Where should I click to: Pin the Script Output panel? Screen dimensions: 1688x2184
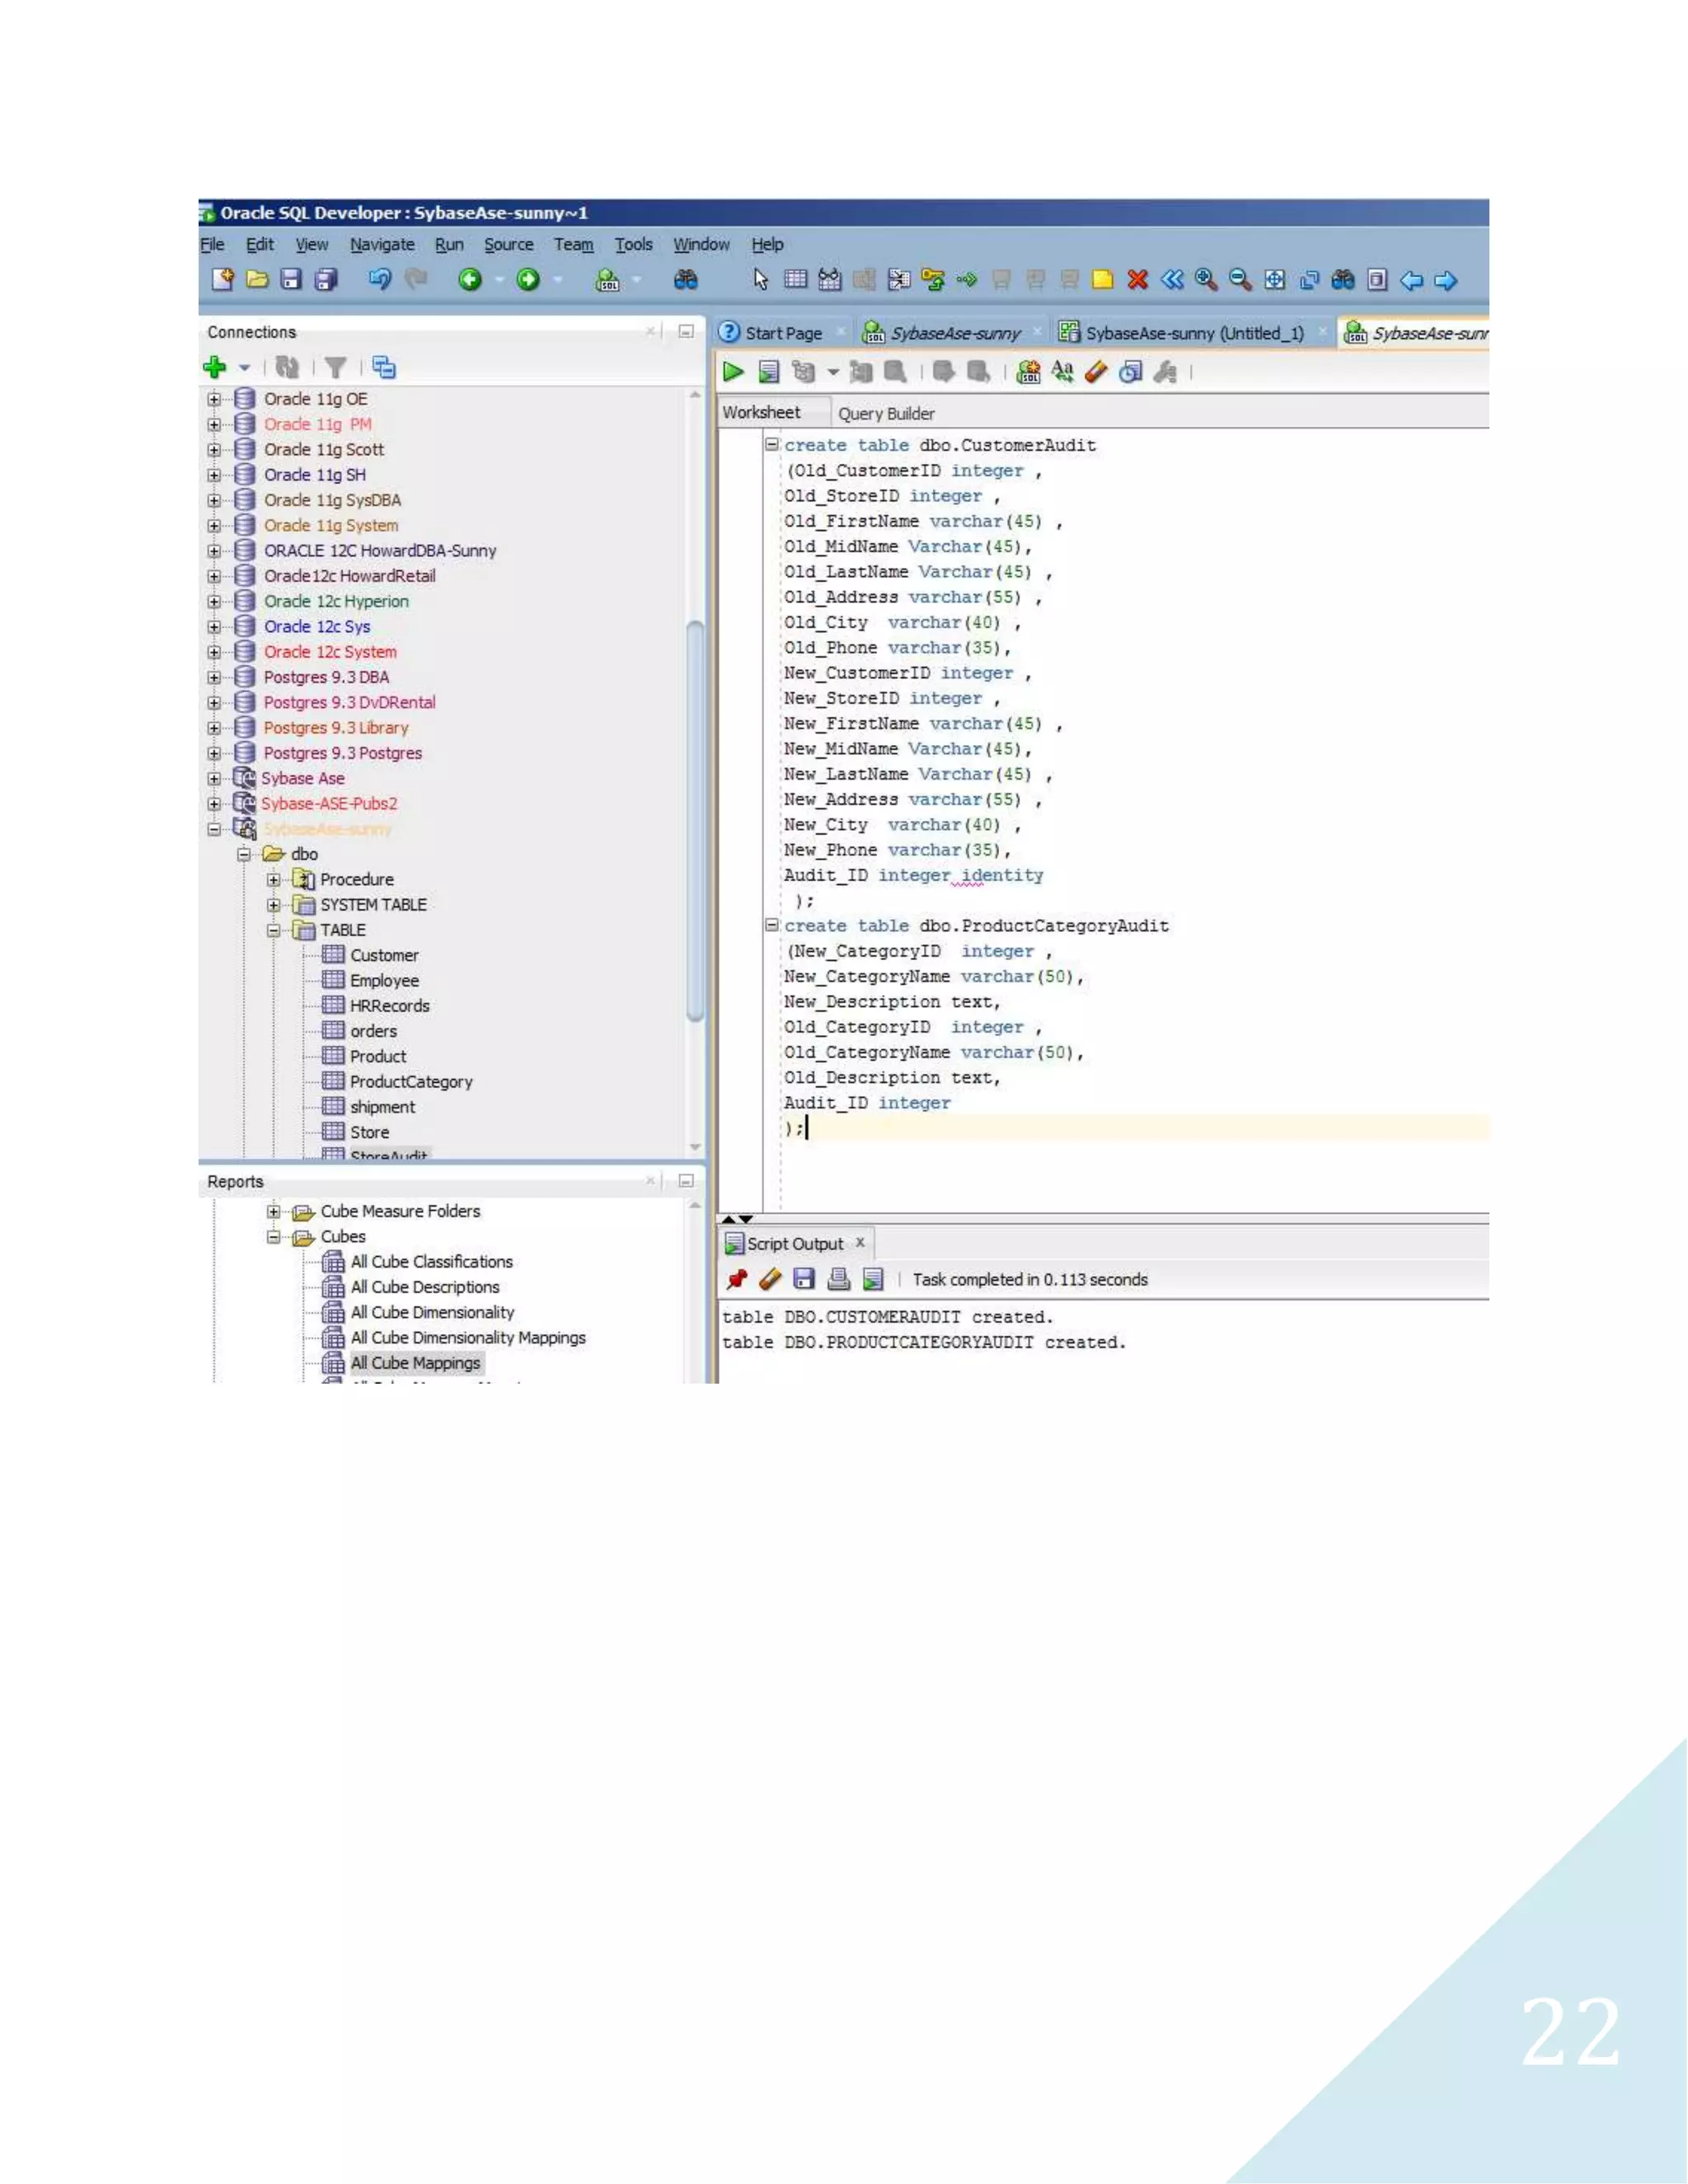(737, 1279)
